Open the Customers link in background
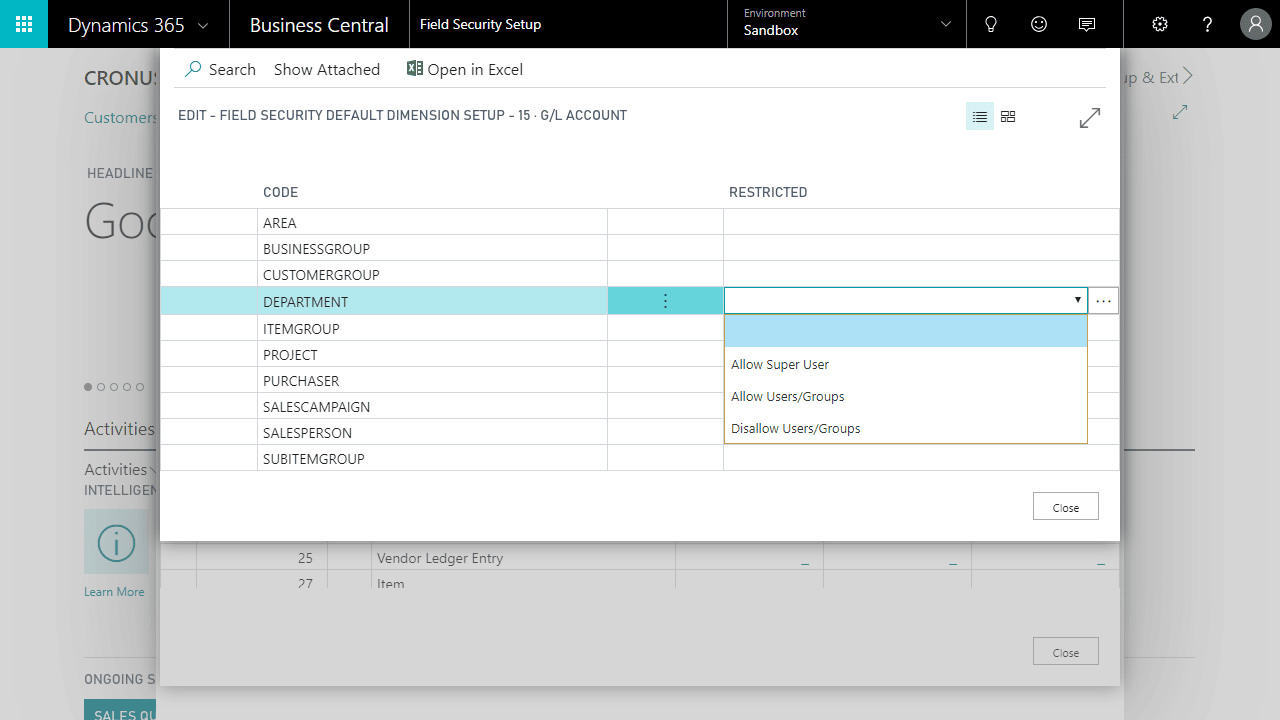Screen dimensions: 1280x720 tap(121, 118)
